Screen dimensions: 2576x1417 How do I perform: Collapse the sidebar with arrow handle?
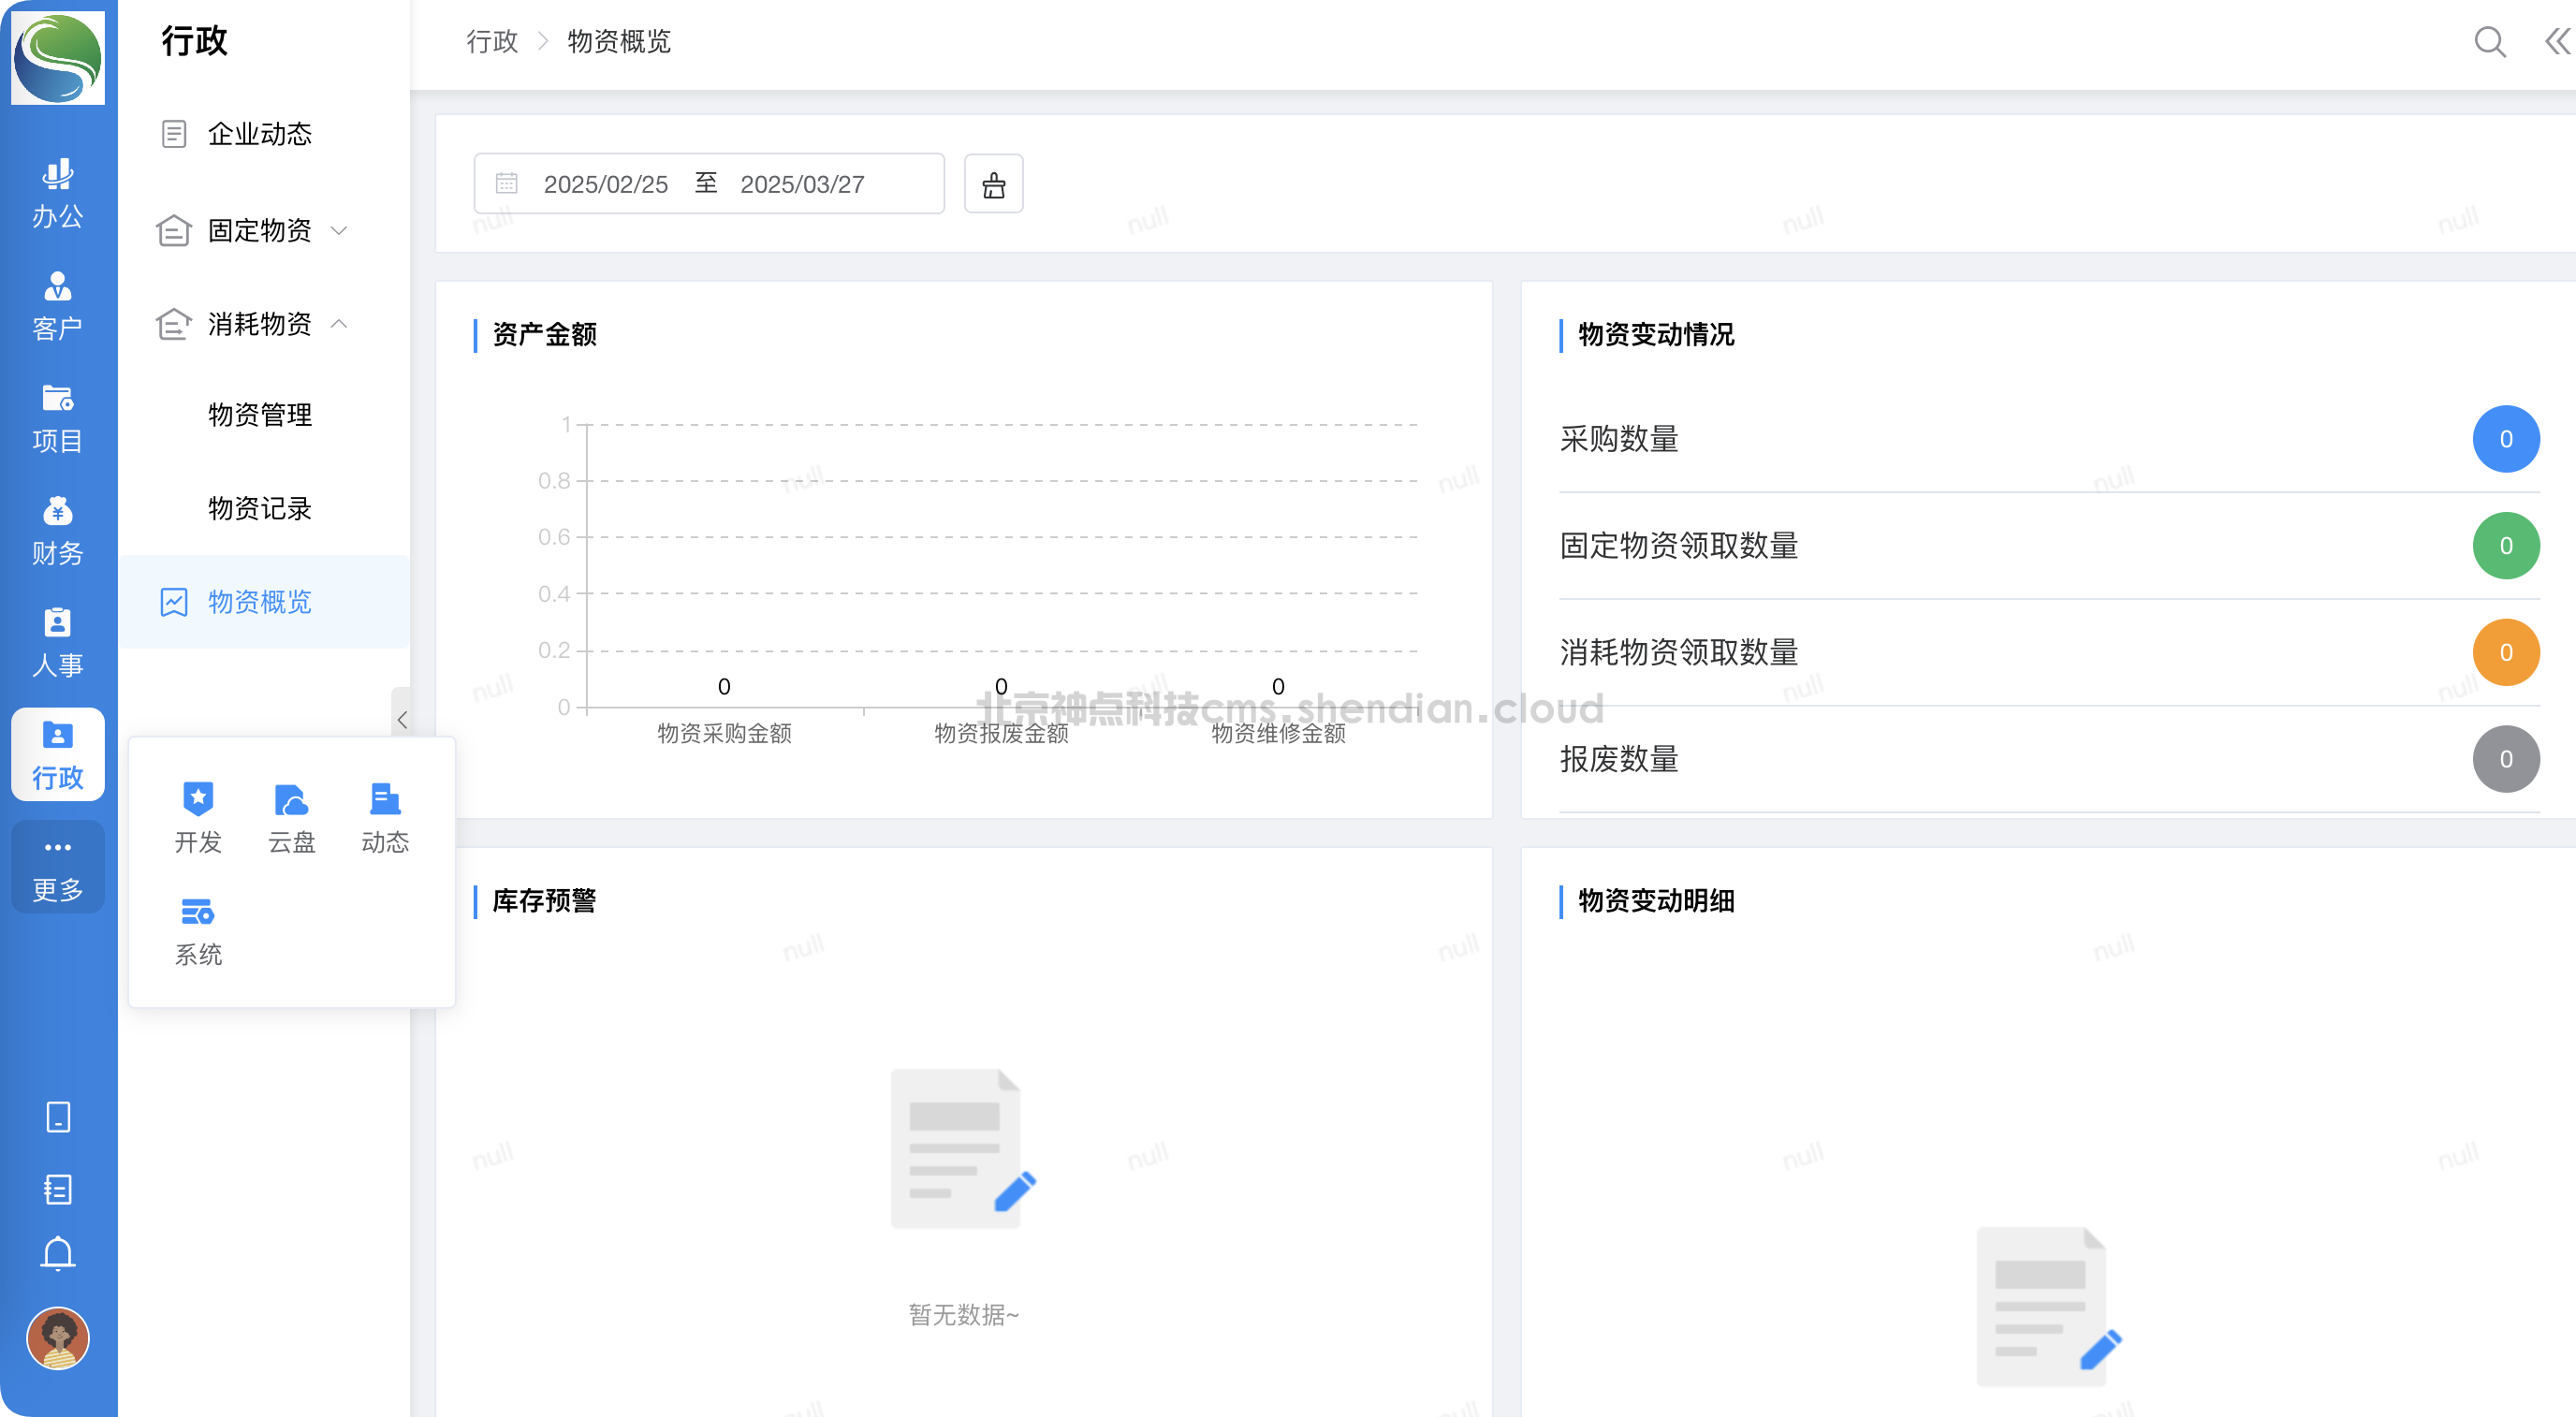tap(401, 719)
